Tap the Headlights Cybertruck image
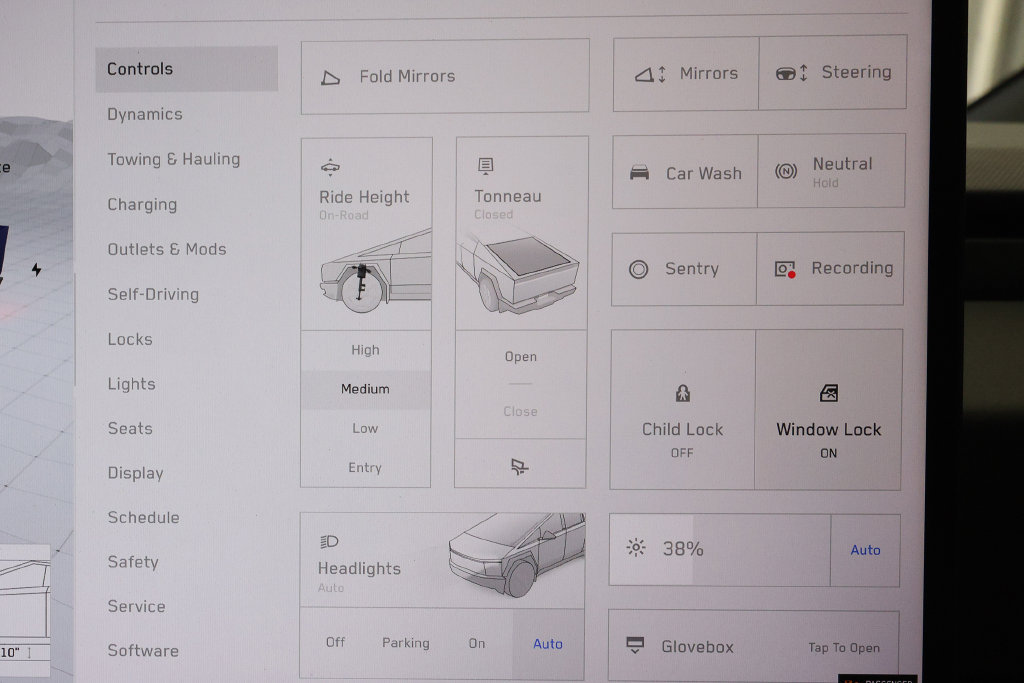 pyautogui.click(x=516, y=554)
